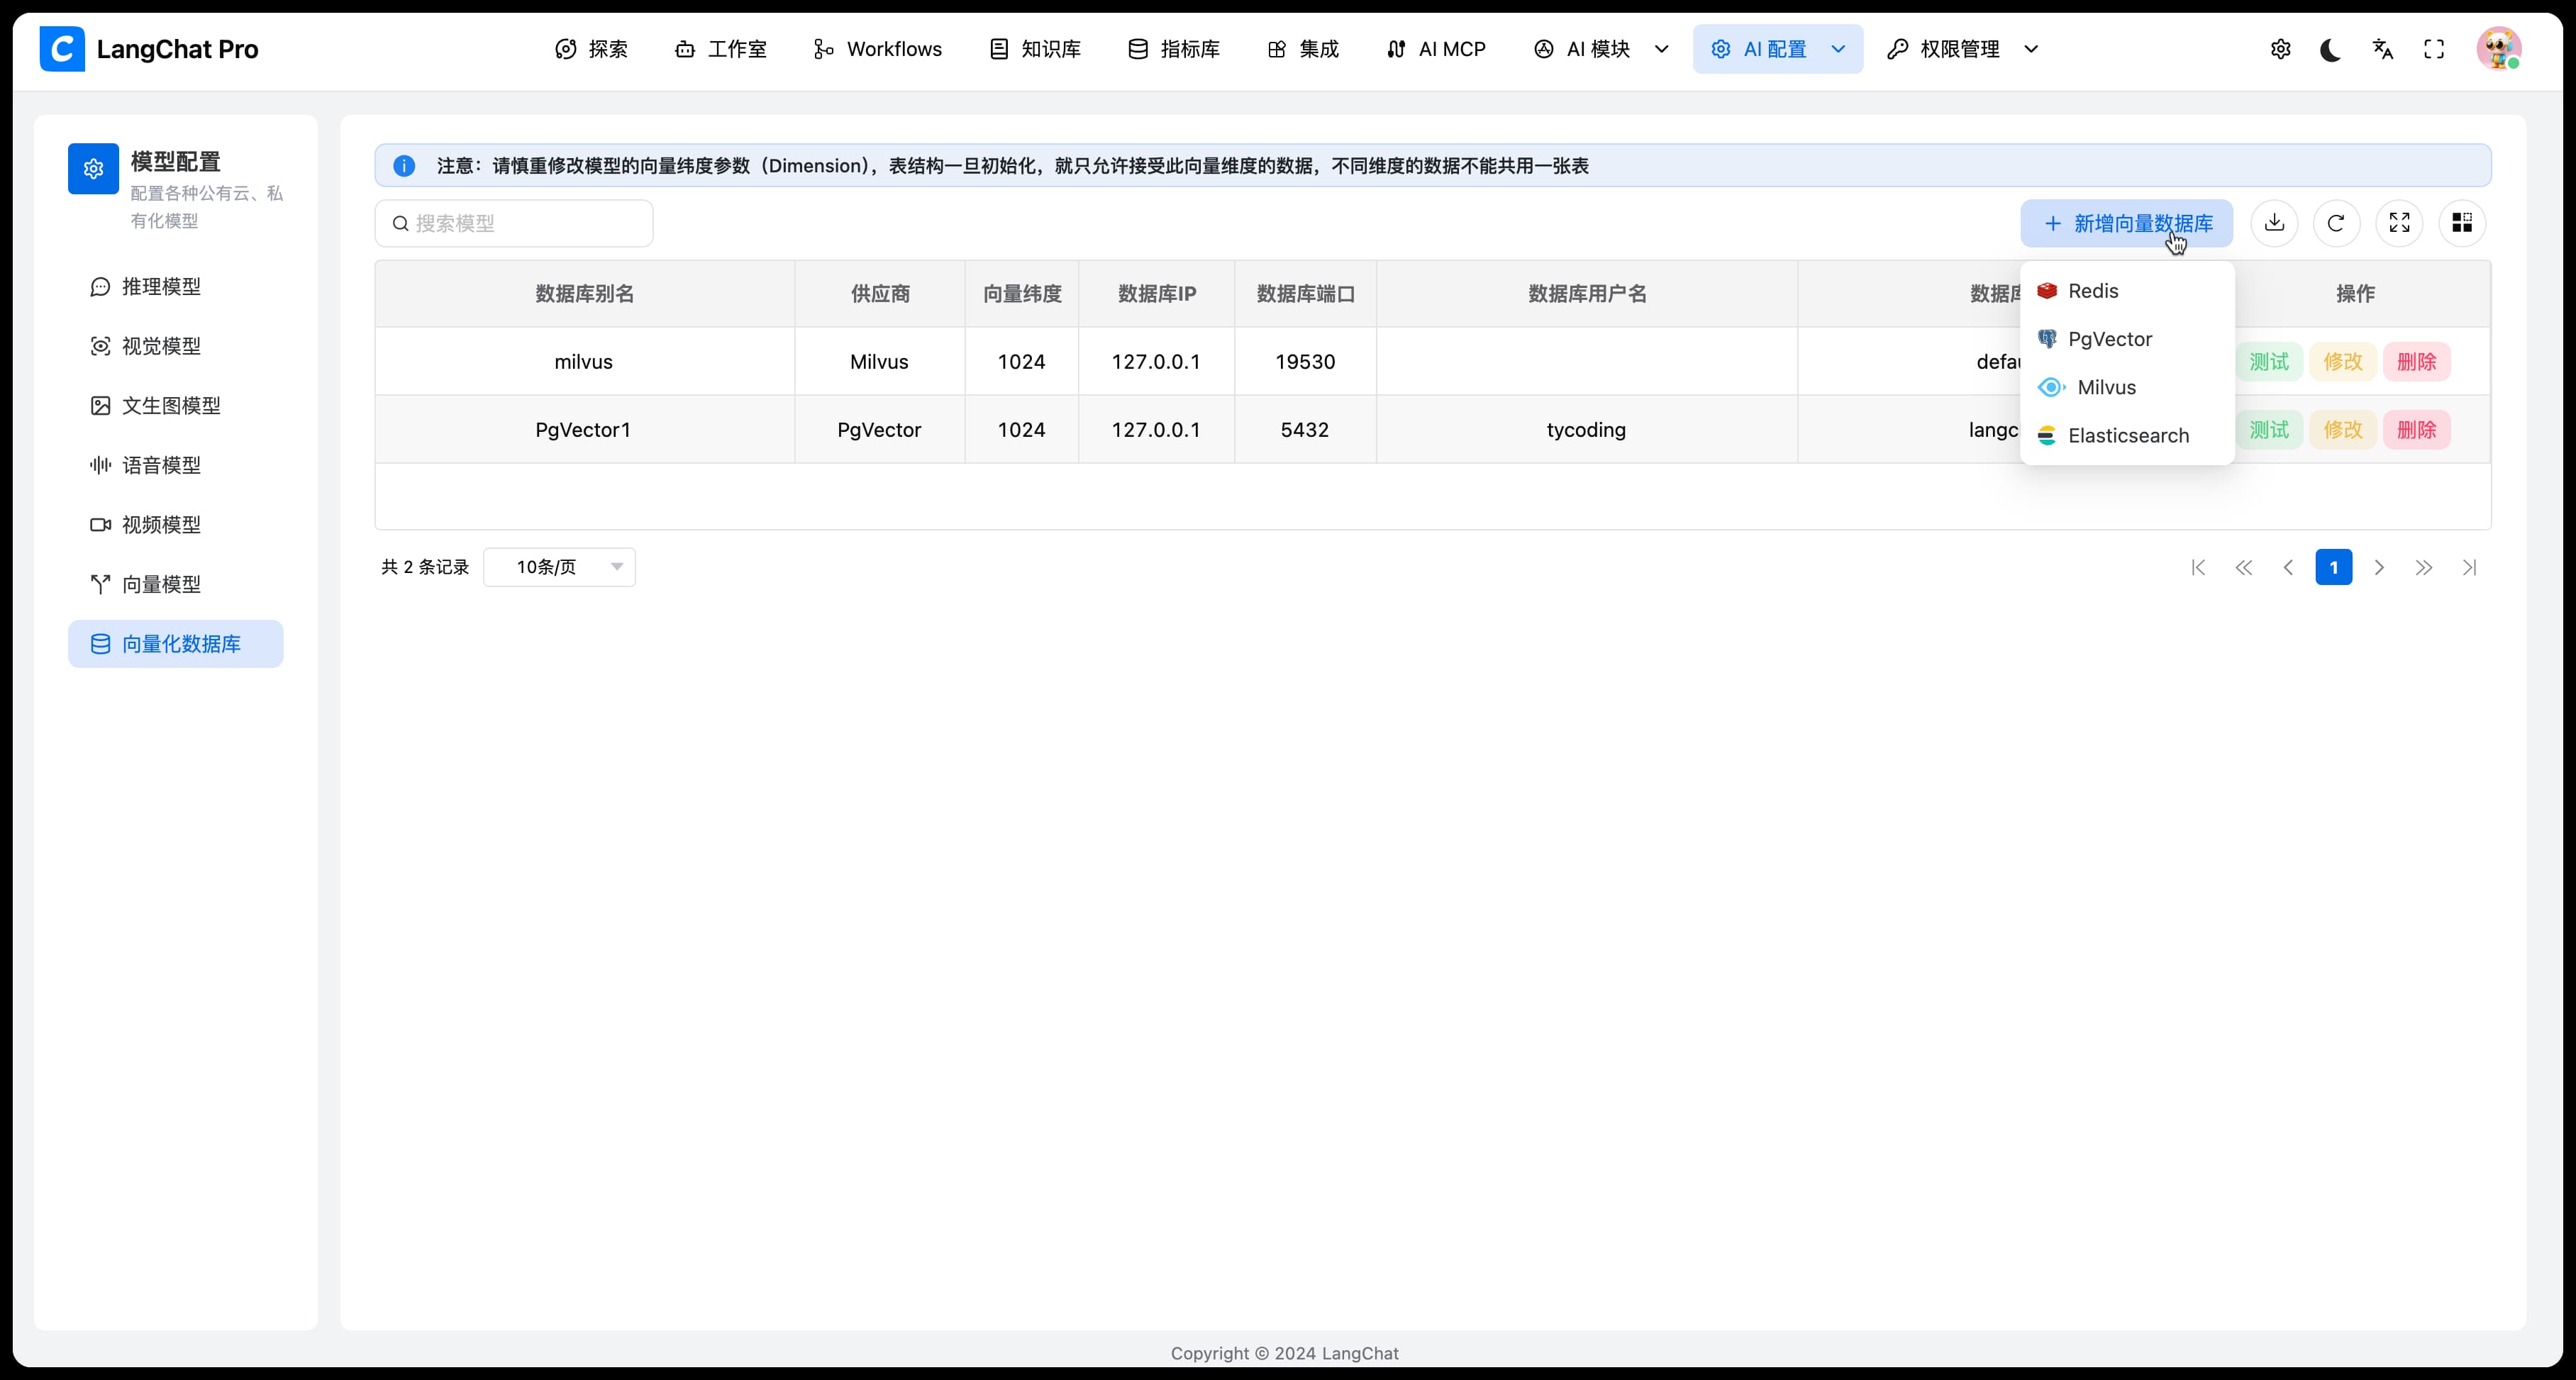Viewport: 2576px width, 1380px height.
Task: Open the 探索 navigation item
Action: (x=592, y=49)
